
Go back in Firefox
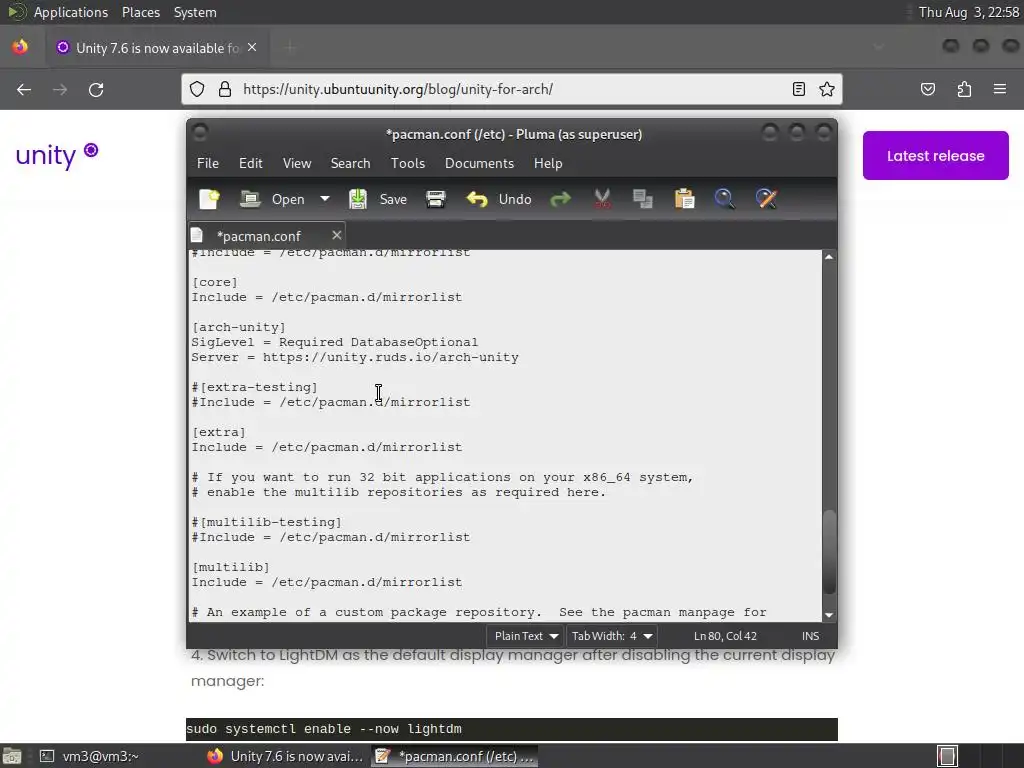24,89
